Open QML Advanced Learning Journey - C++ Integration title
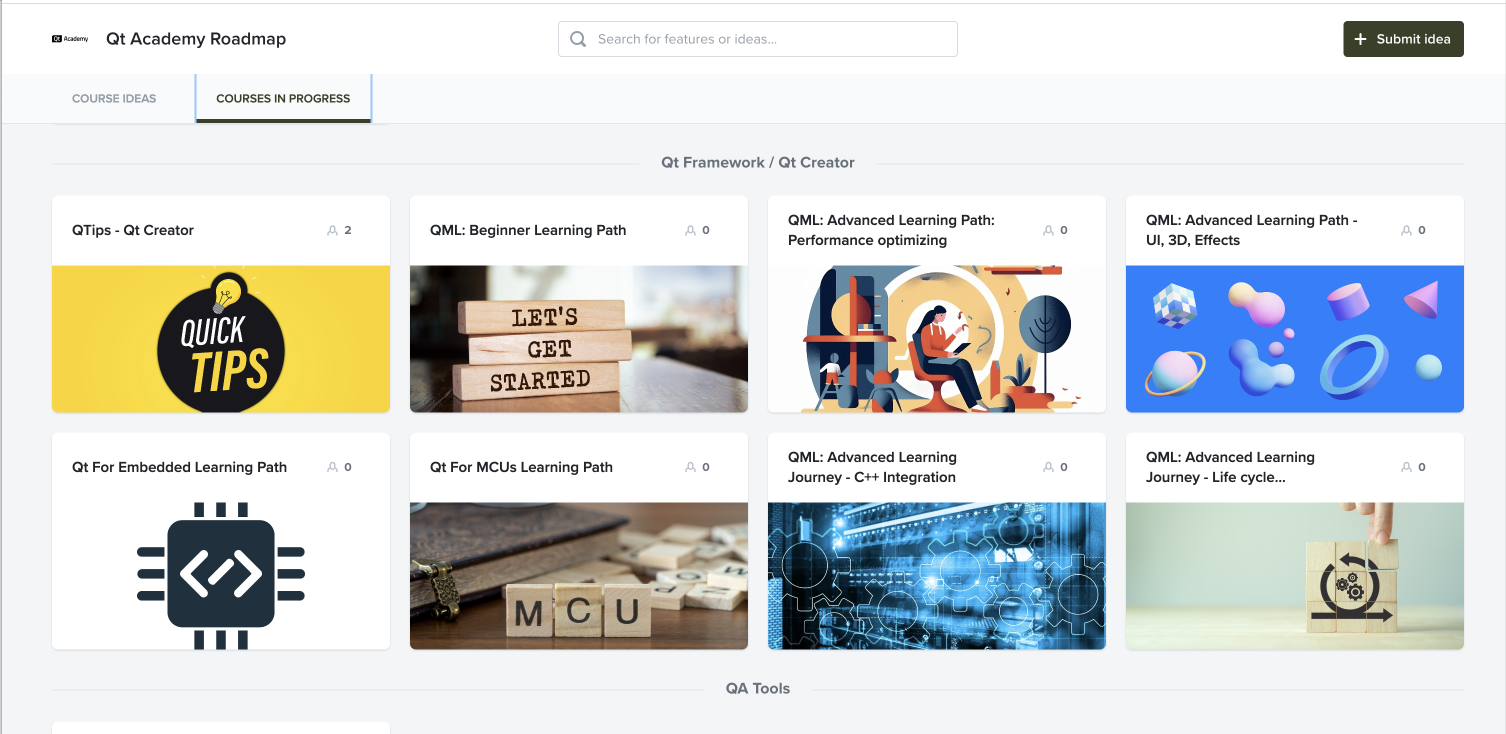Image resolution: width=1506 pixels, height=734 pixels. [872, 467]
